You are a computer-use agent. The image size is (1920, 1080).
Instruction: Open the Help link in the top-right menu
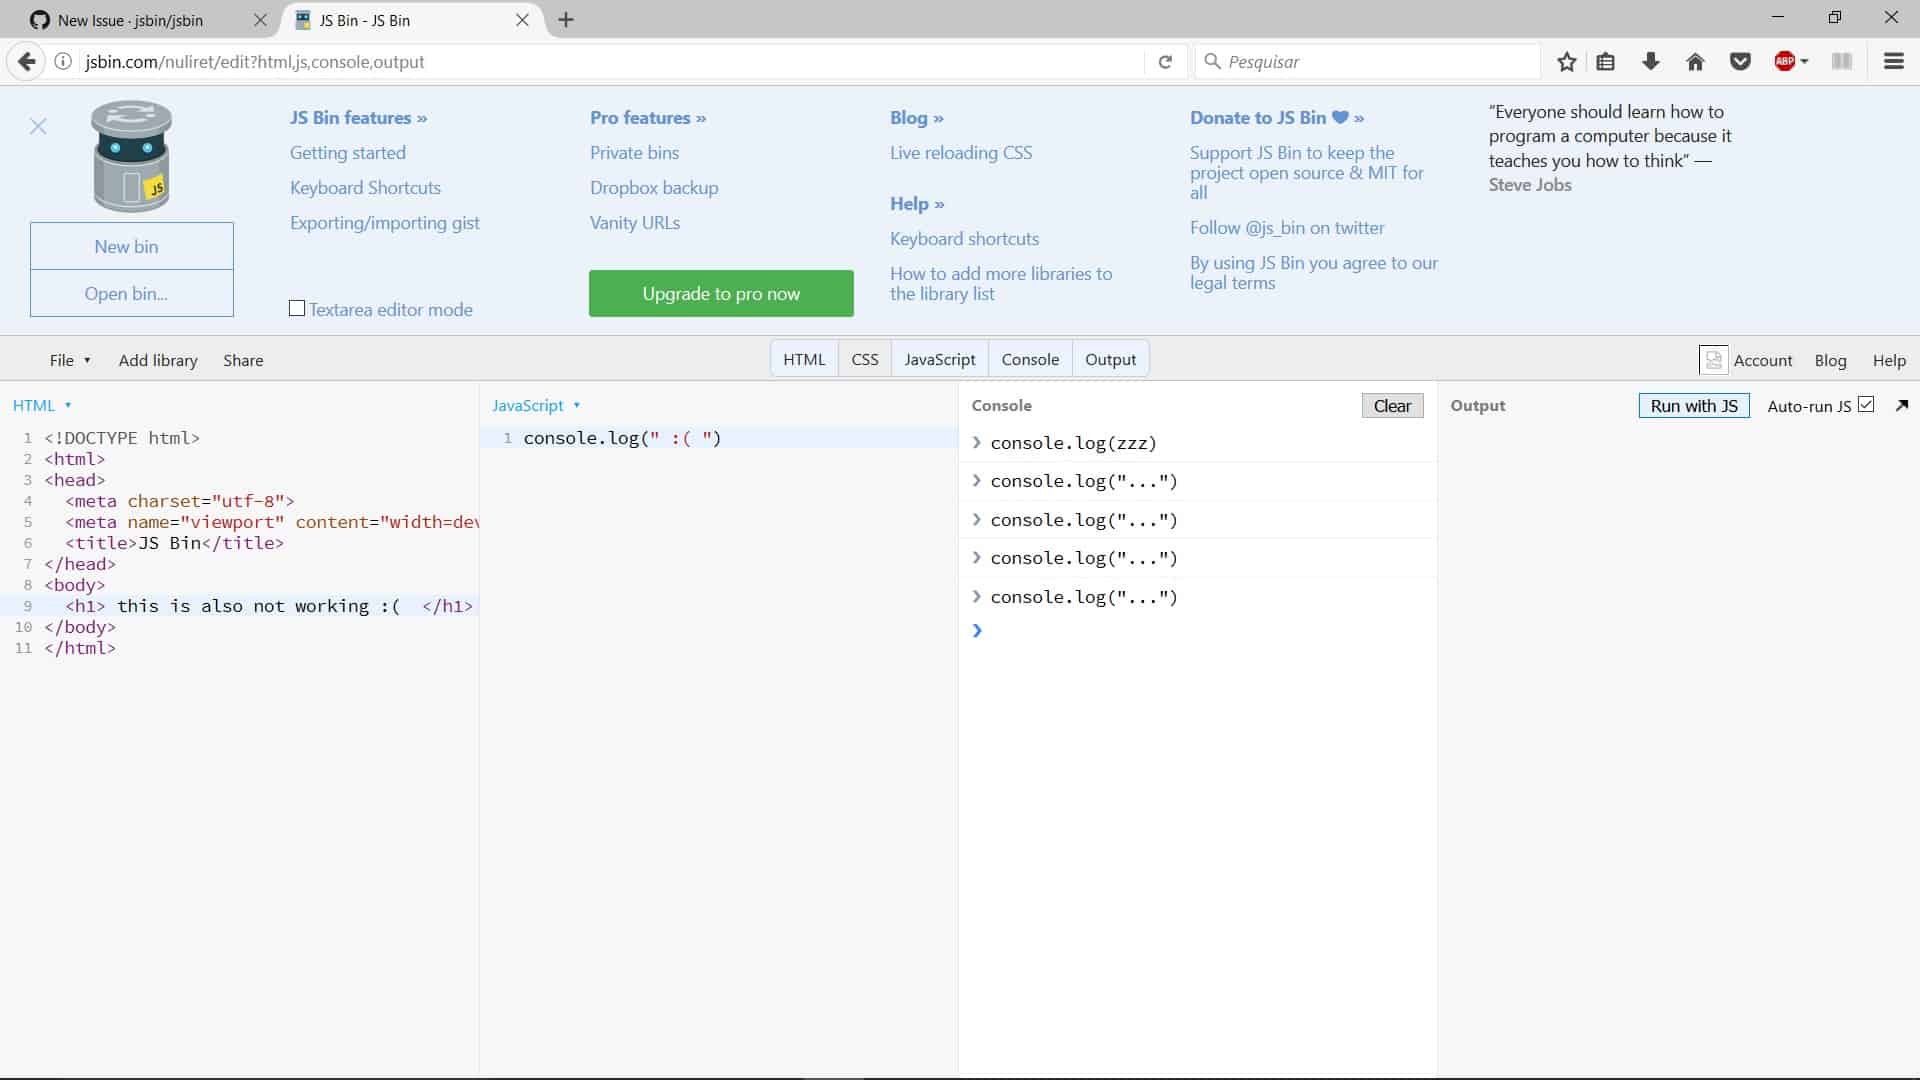1889,360
